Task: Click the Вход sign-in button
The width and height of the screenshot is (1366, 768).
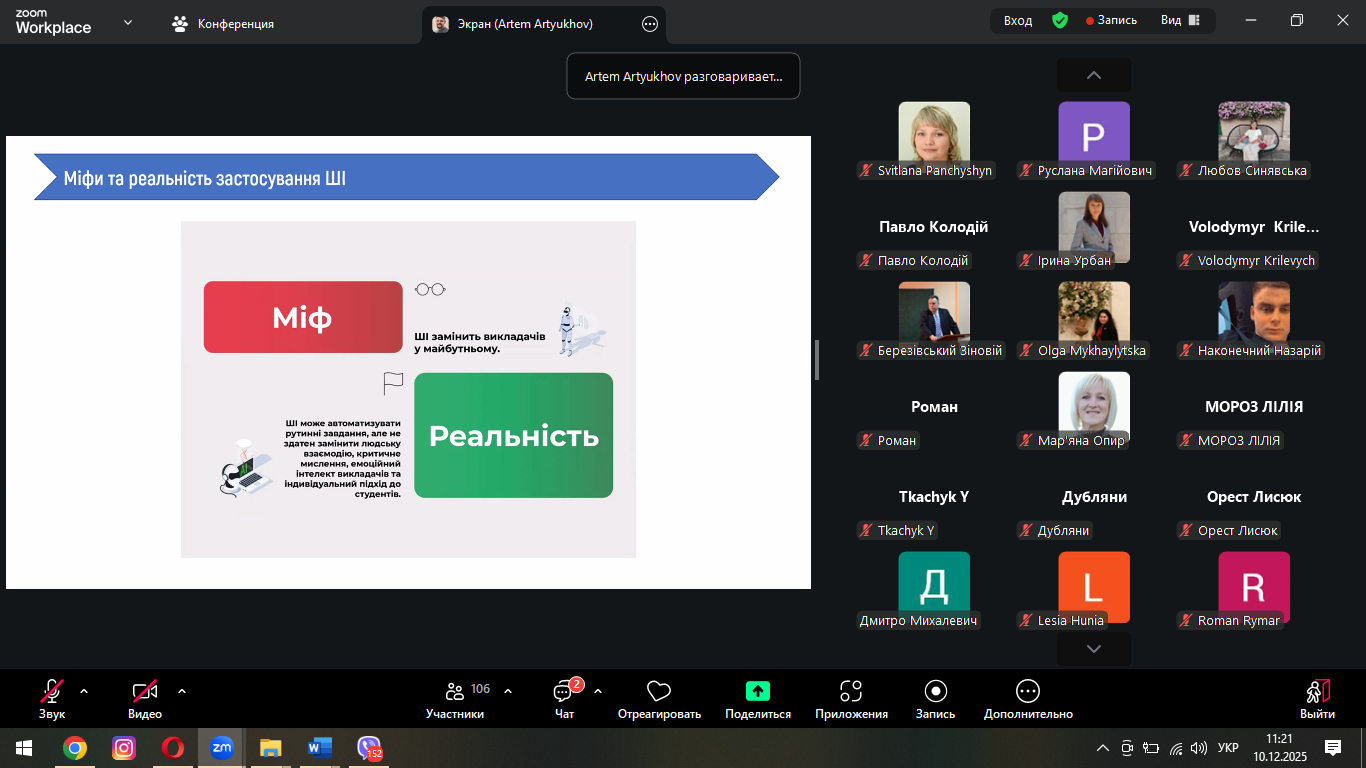Action: click(1018, 21)
